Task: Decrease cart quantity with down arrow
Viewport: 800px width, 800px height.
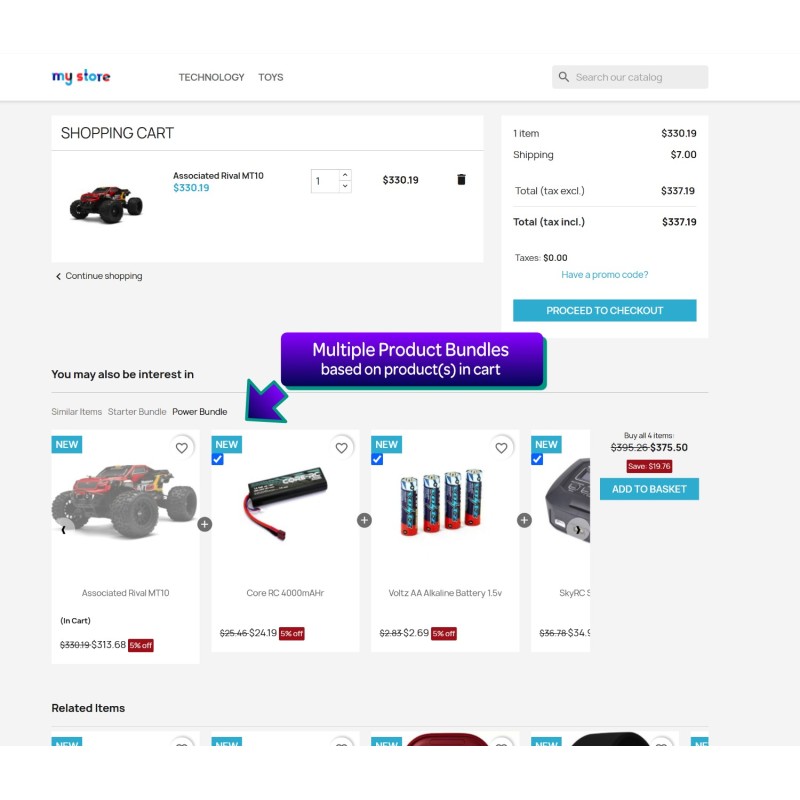Action: point(345,186)
